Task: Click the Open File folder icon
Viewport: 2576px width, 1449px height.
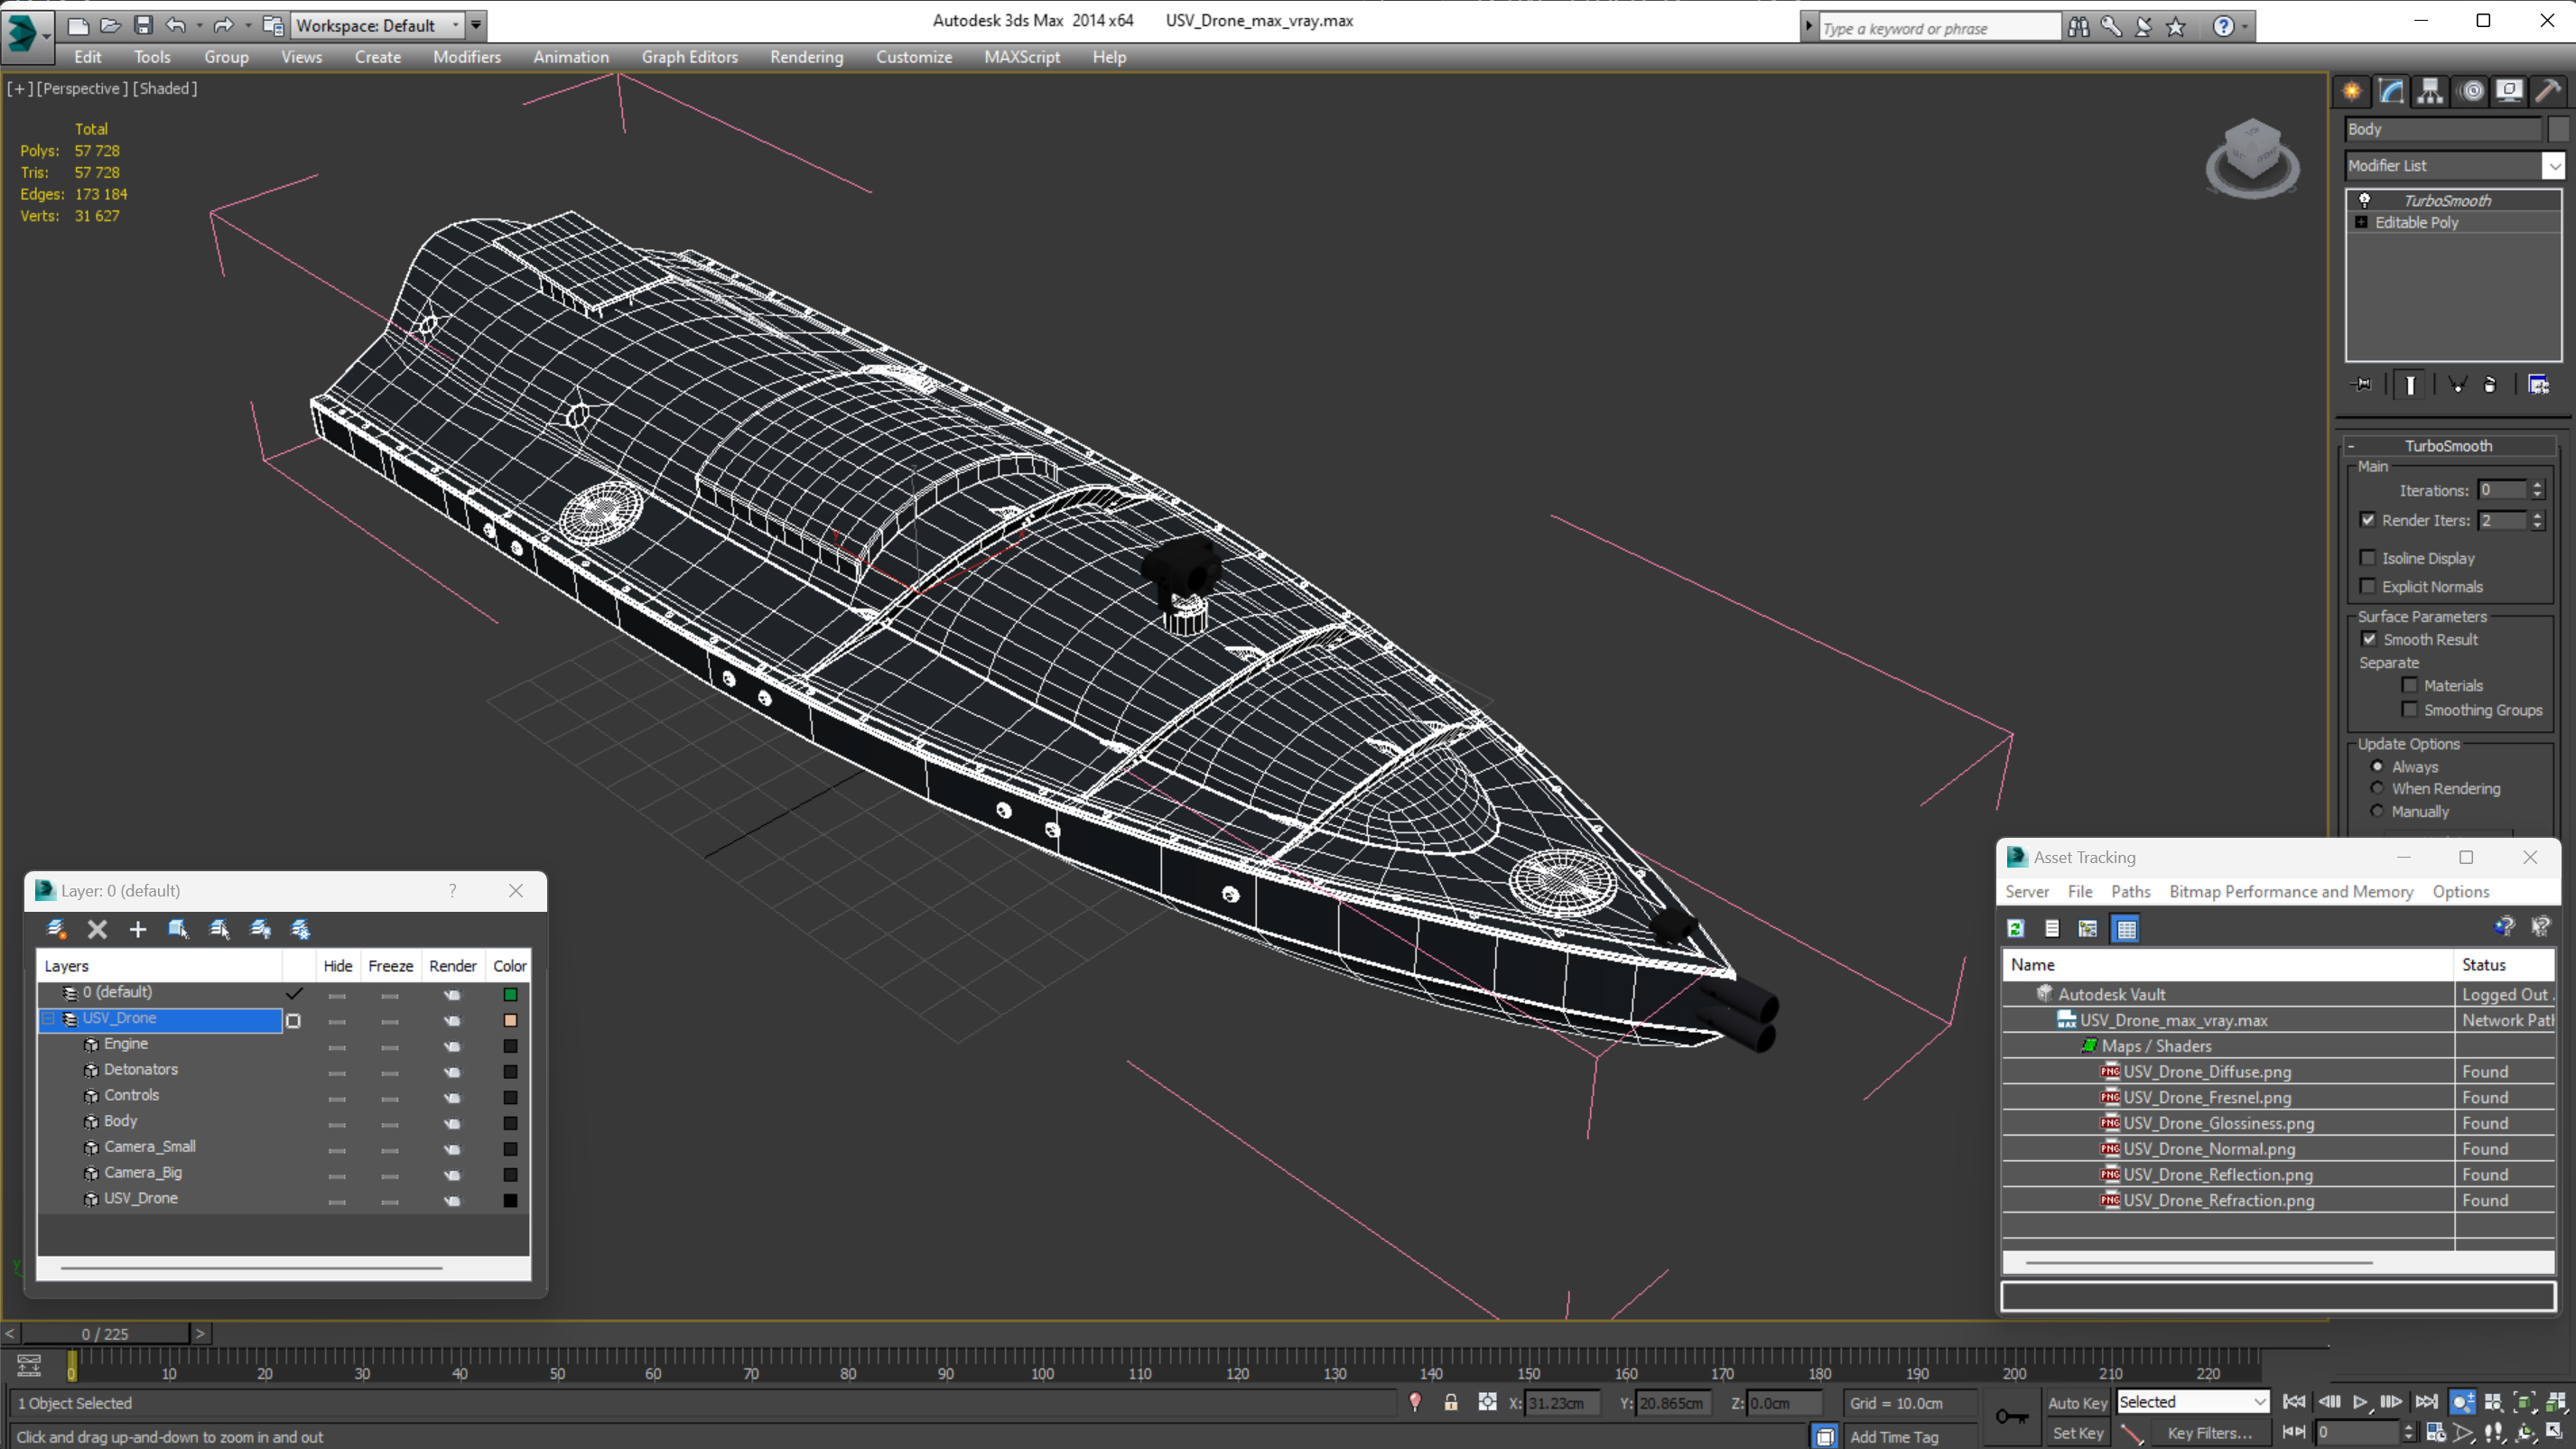Action: (x=110, y=25)
